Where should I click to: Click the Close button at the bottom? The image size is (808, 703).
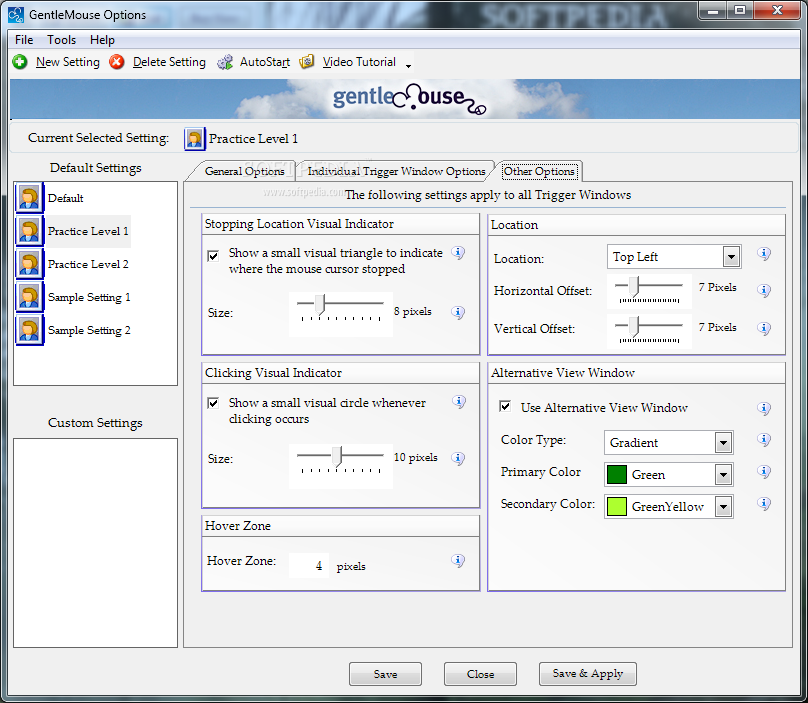[480, 674]
